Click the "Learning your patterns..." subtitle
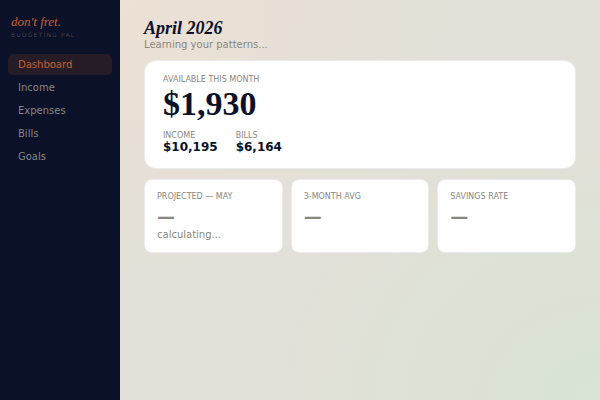 tap(205, 44)
